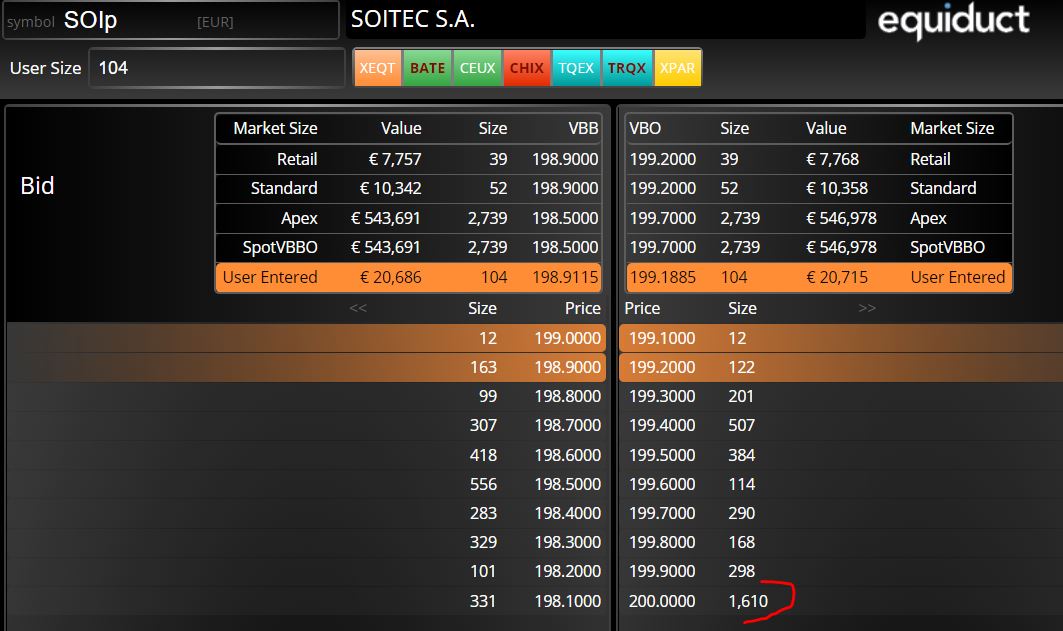
Task: Select the Apex bid value € 543,691
Action: [386, 218]
